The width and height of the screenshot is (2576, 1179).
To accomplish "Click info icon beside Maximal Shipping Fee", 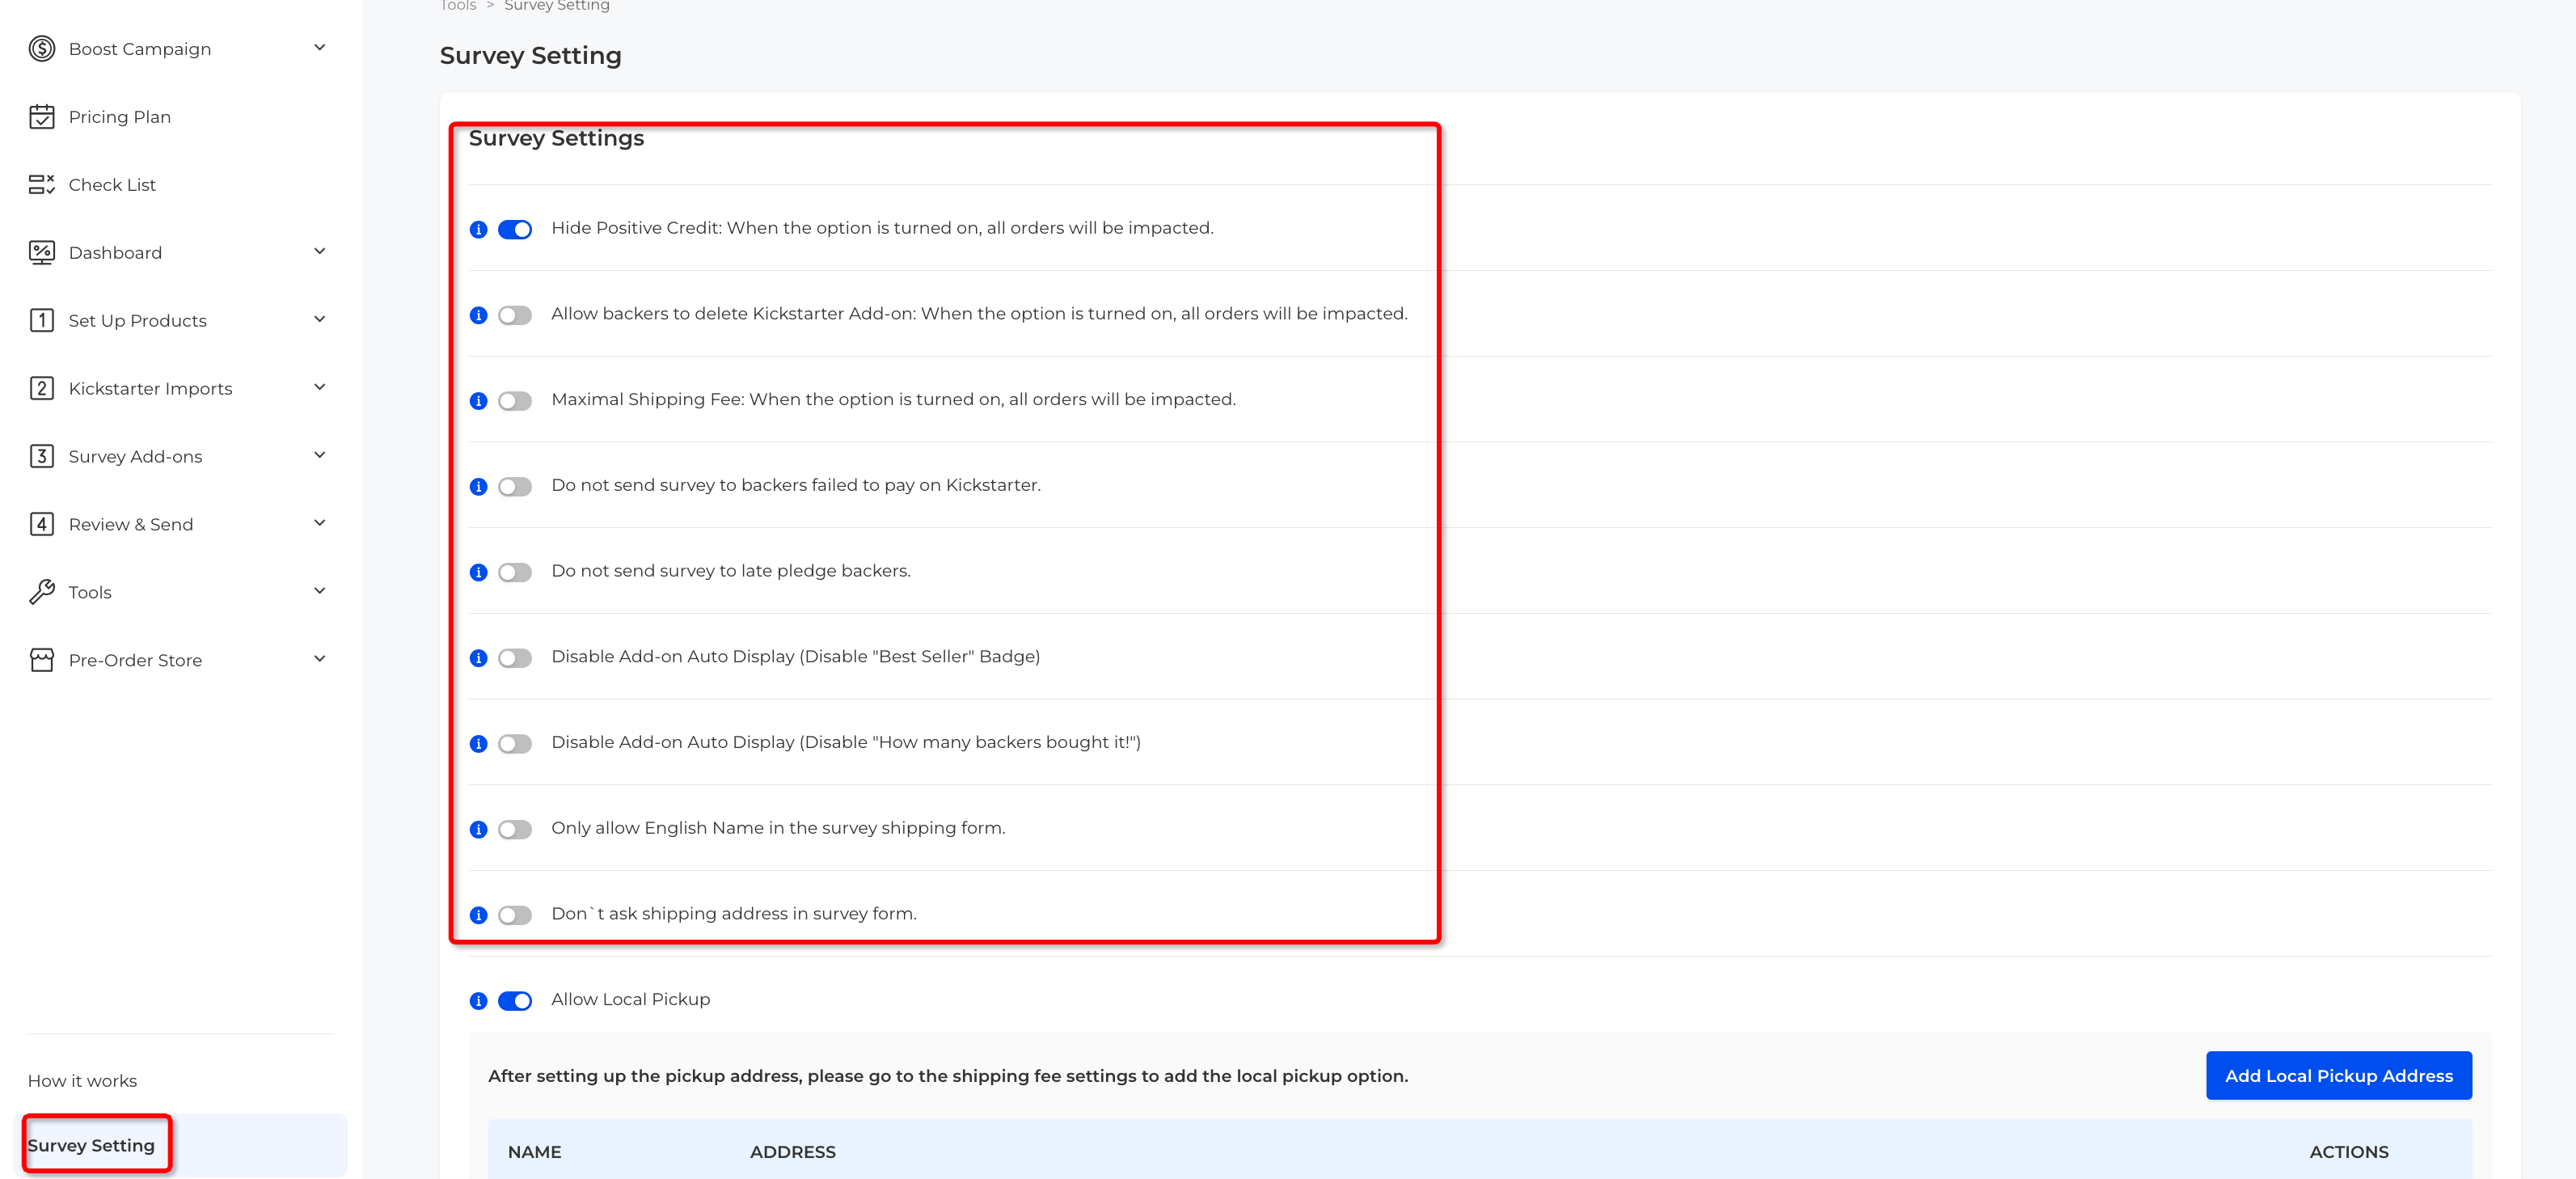I will pyautogui.click(x=479, y=401).
